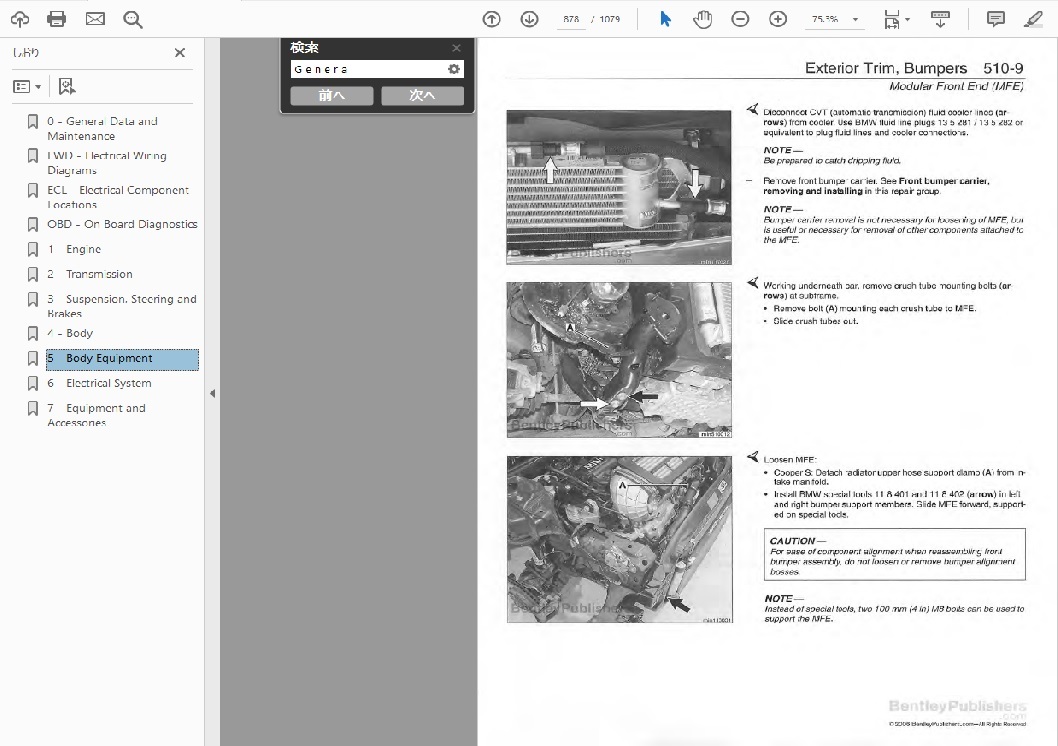The height and width of the screenshot is (746, 1058).
Task: Click the zoom in plus icon
Action: pos(778,19)
